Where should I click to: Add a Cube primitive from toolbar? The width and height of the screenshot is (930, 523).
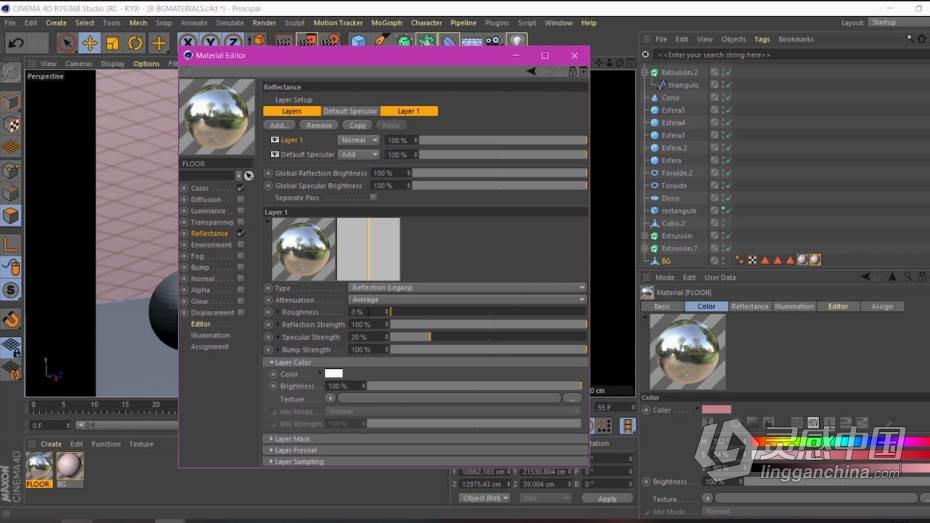pyautogui.click(x=358, y=41)
